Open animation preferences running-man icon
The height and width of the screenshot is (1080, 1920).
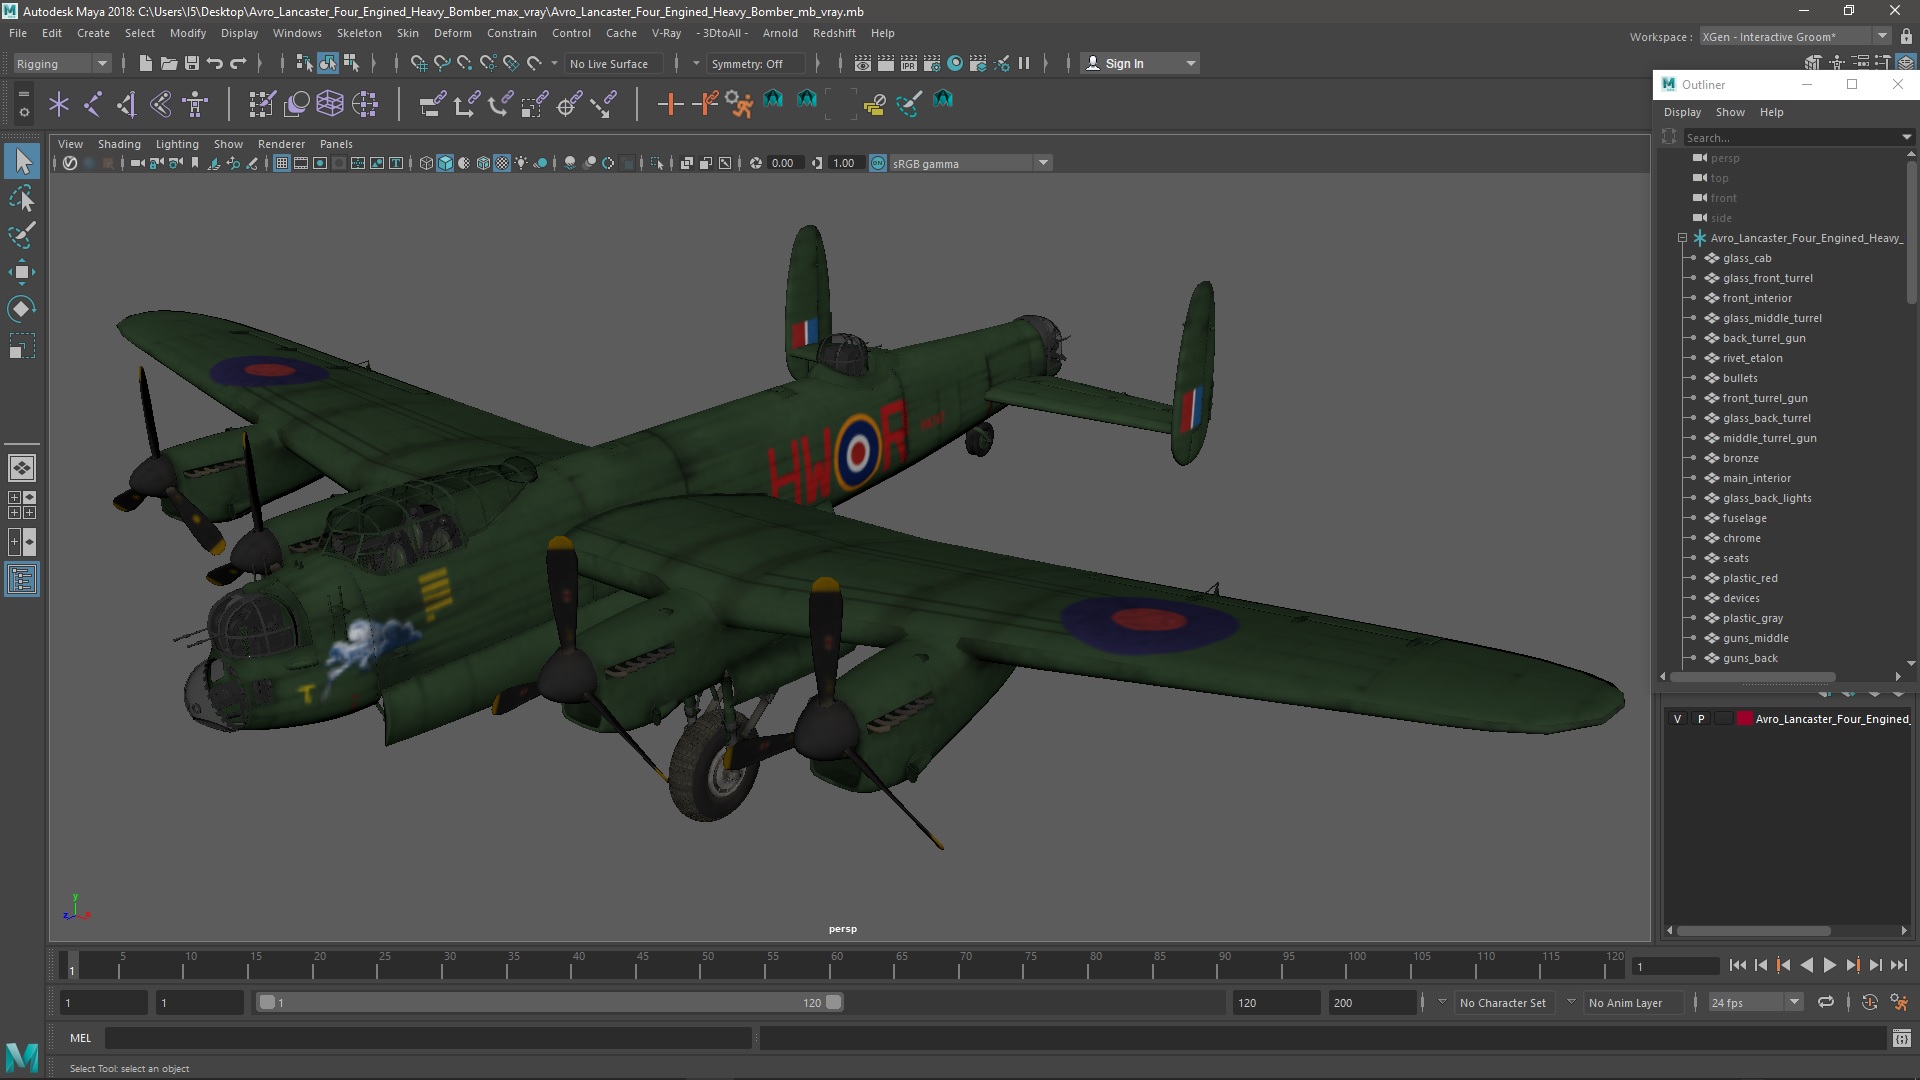(1899, 1002)
